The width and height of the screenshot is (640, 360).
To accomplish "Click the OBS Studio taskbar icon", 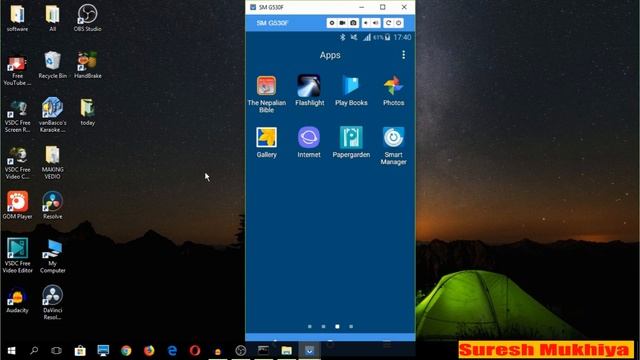I will (x=241, y=350).
